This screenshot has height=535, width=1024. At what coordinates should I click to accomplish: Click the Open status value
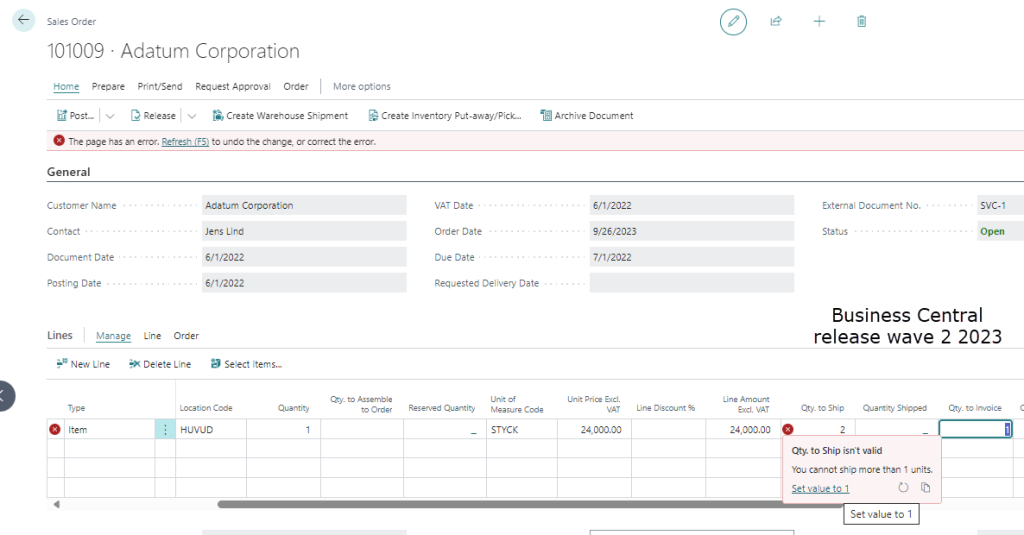click(x=992, y=231)
